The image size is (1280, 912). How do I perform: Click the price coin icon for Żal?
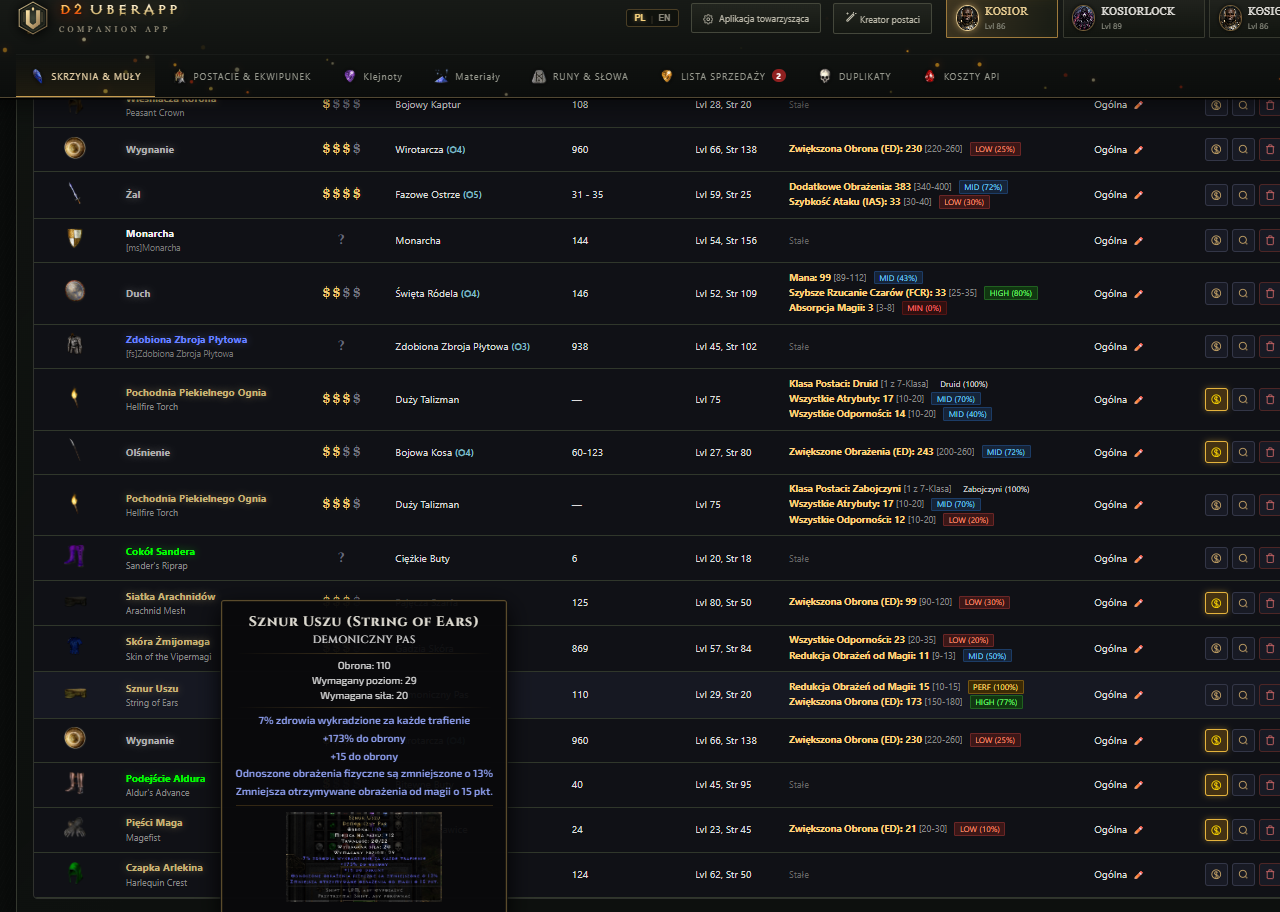[1216, 195]
